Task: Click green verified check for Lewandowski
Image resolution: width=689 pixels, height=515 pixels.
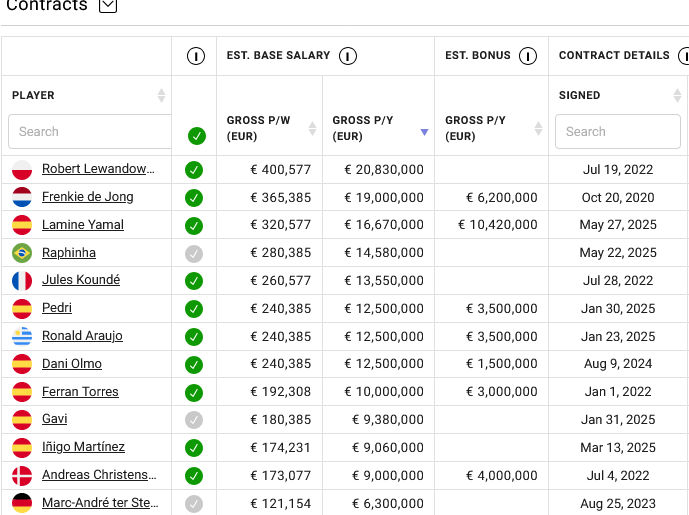Action: [194, 170]
